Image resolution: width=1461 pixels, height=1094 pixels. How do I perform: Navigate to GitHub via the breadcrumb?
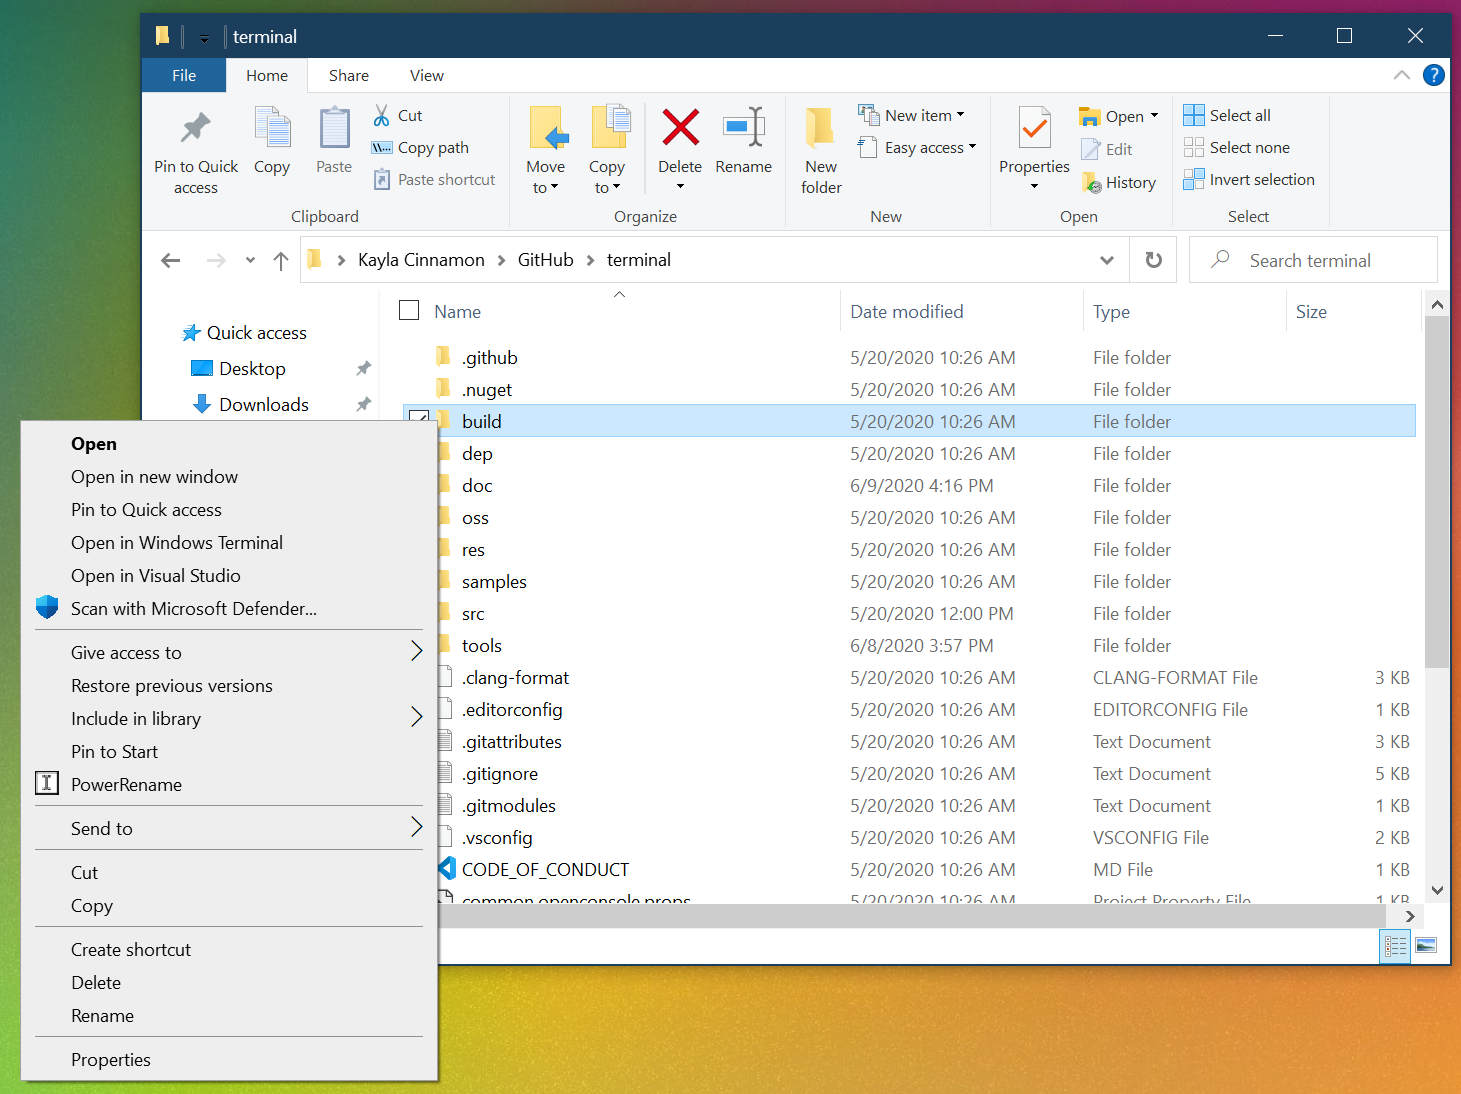545,259
